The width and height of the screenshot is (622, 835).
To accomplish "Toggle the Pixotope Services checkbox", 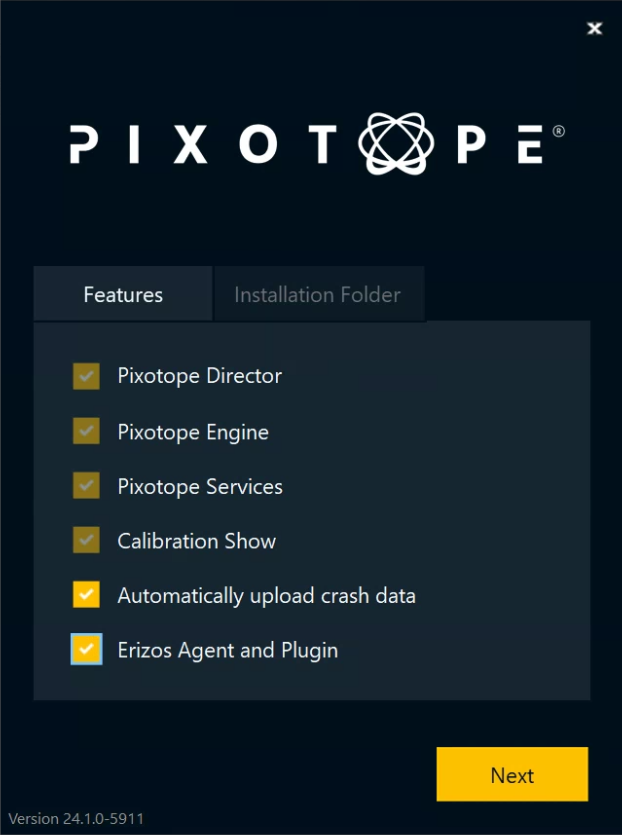I will click(86, 486).
